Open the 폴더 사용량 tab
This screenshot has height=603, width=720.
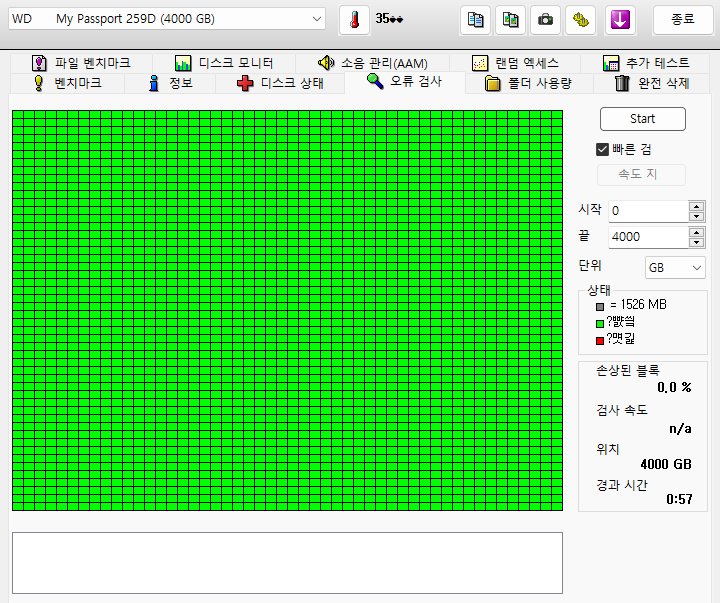[x=529, y=83]
